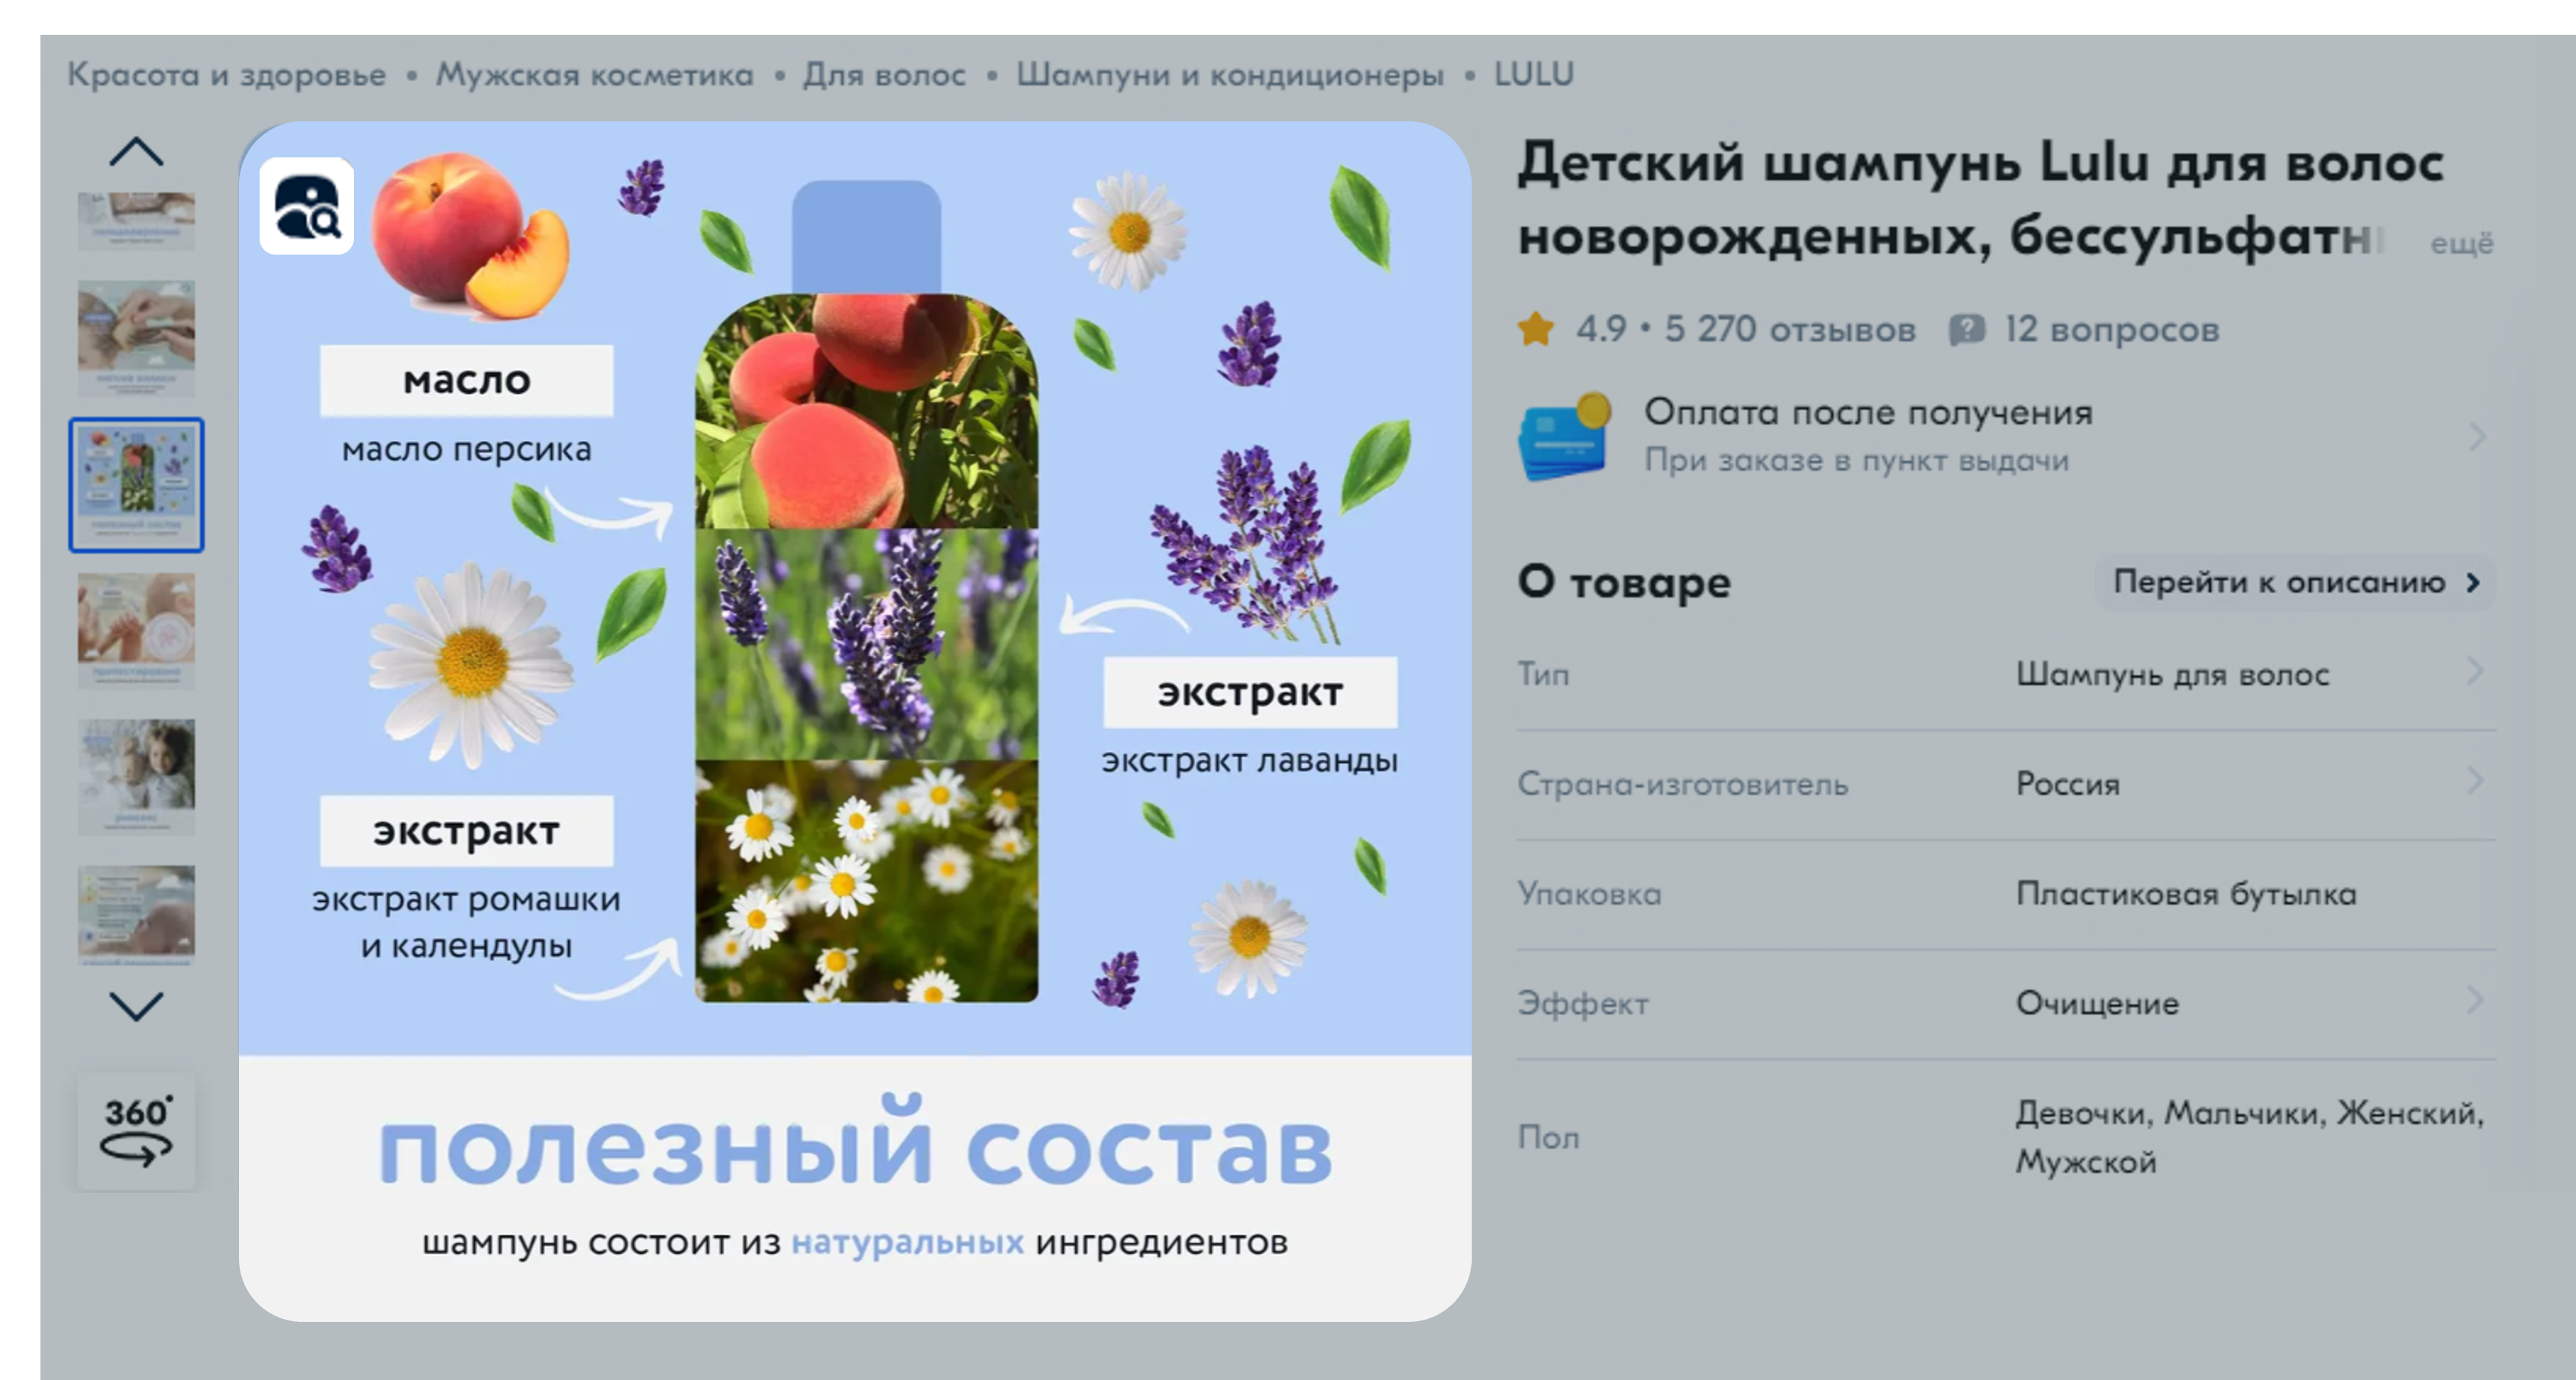The width and height of the screenshot is (2576, 1380).
Task: Select the fourth thumbnail with baby feet
Action: click(137, 631)
